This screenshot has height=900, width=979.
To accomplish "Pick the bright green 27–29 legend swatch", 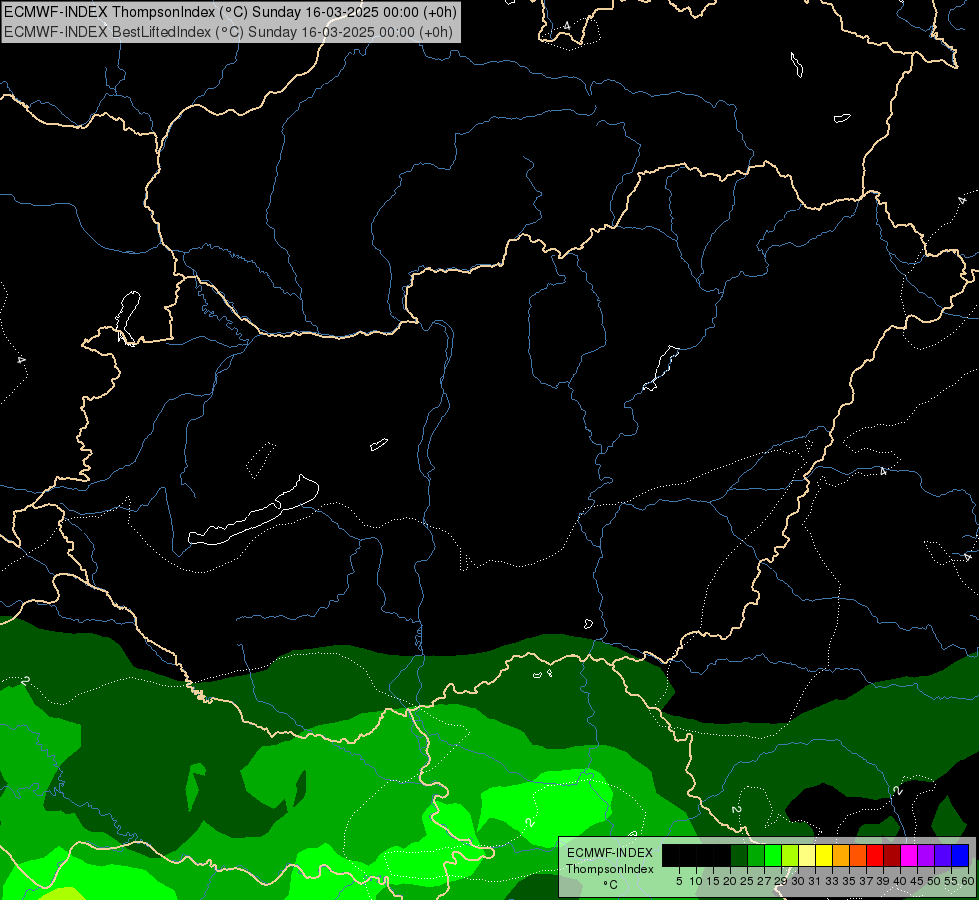I will point(772,856).
